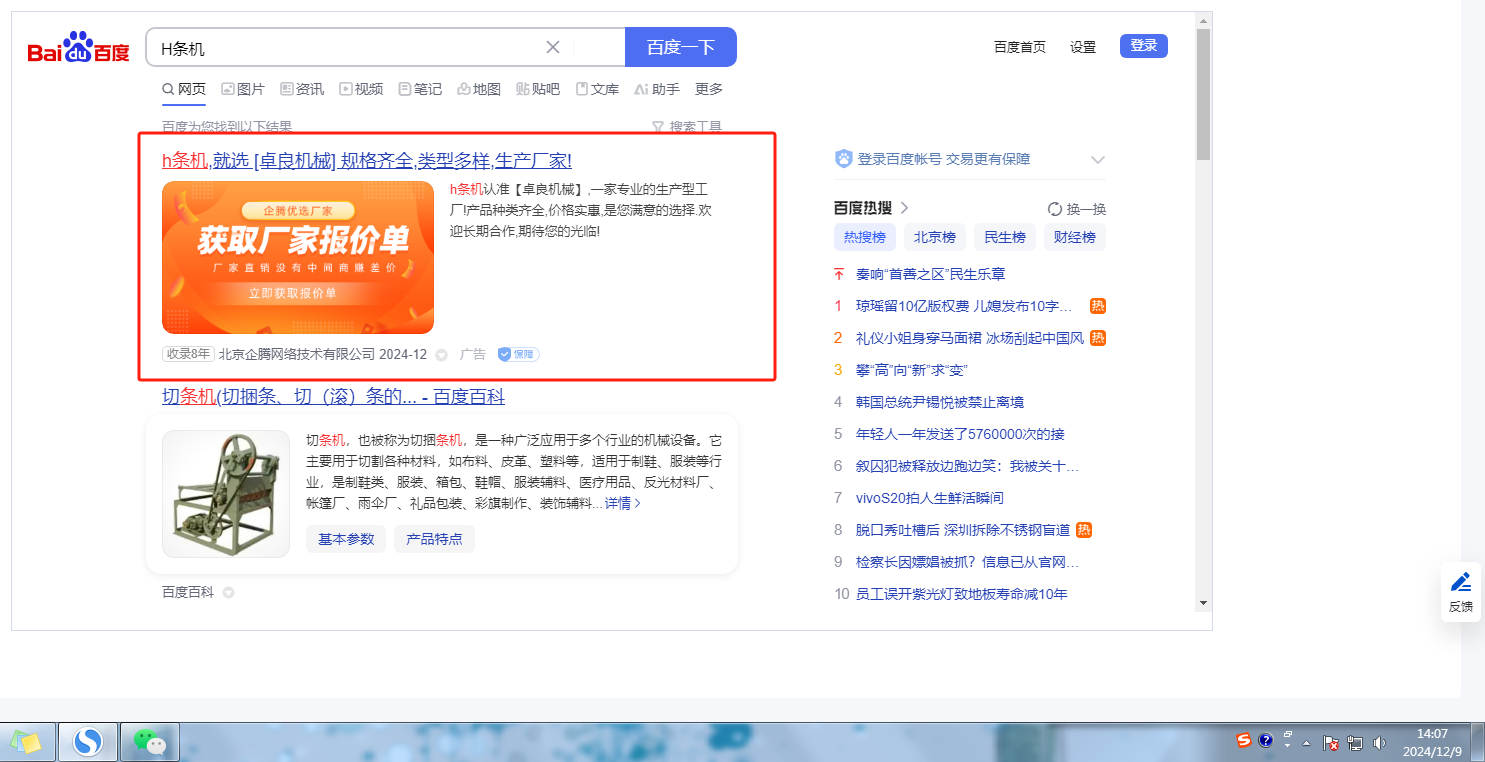Image resolution: width=1485 pixels, height=762 pixels.
Task: Open 年轻人一年发送了5760000次的接 topic
Action: [x=961, y=434]
